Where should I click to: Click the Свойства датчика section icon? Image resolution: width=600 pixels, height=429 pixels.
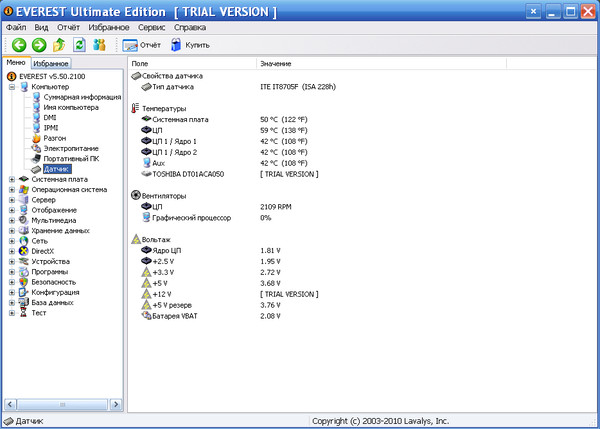tap(136, 76)
